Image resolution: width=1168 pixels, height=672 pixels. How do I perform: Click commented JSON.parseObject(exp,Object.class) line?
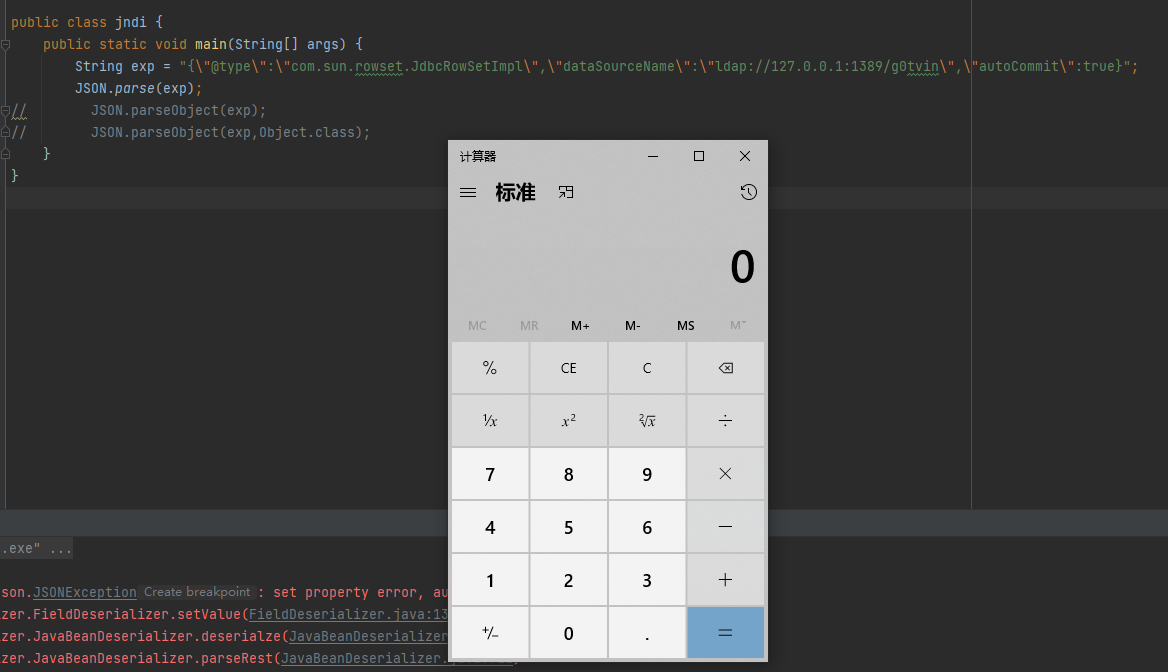point(230,133)
